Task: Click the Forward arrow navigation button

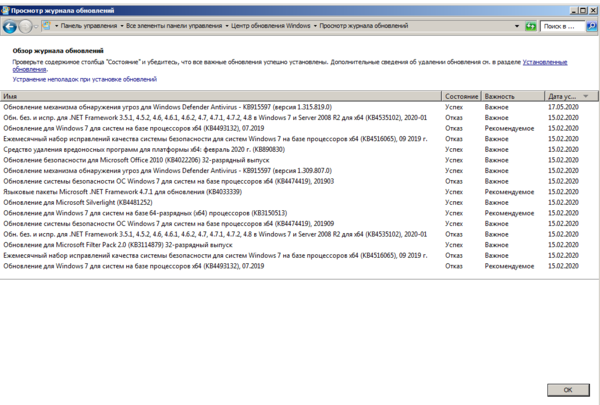Action: [x=25, y=26]
